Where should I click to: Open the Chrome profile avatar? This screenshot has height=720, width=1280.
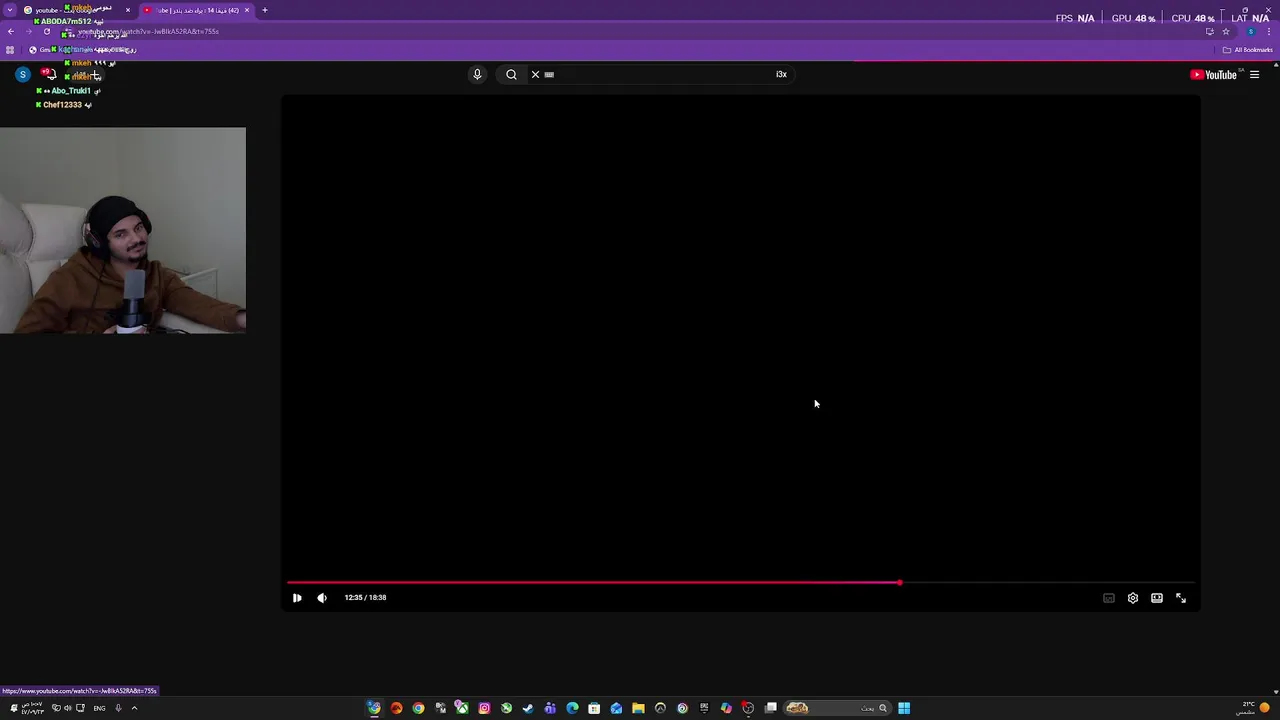1250,31
